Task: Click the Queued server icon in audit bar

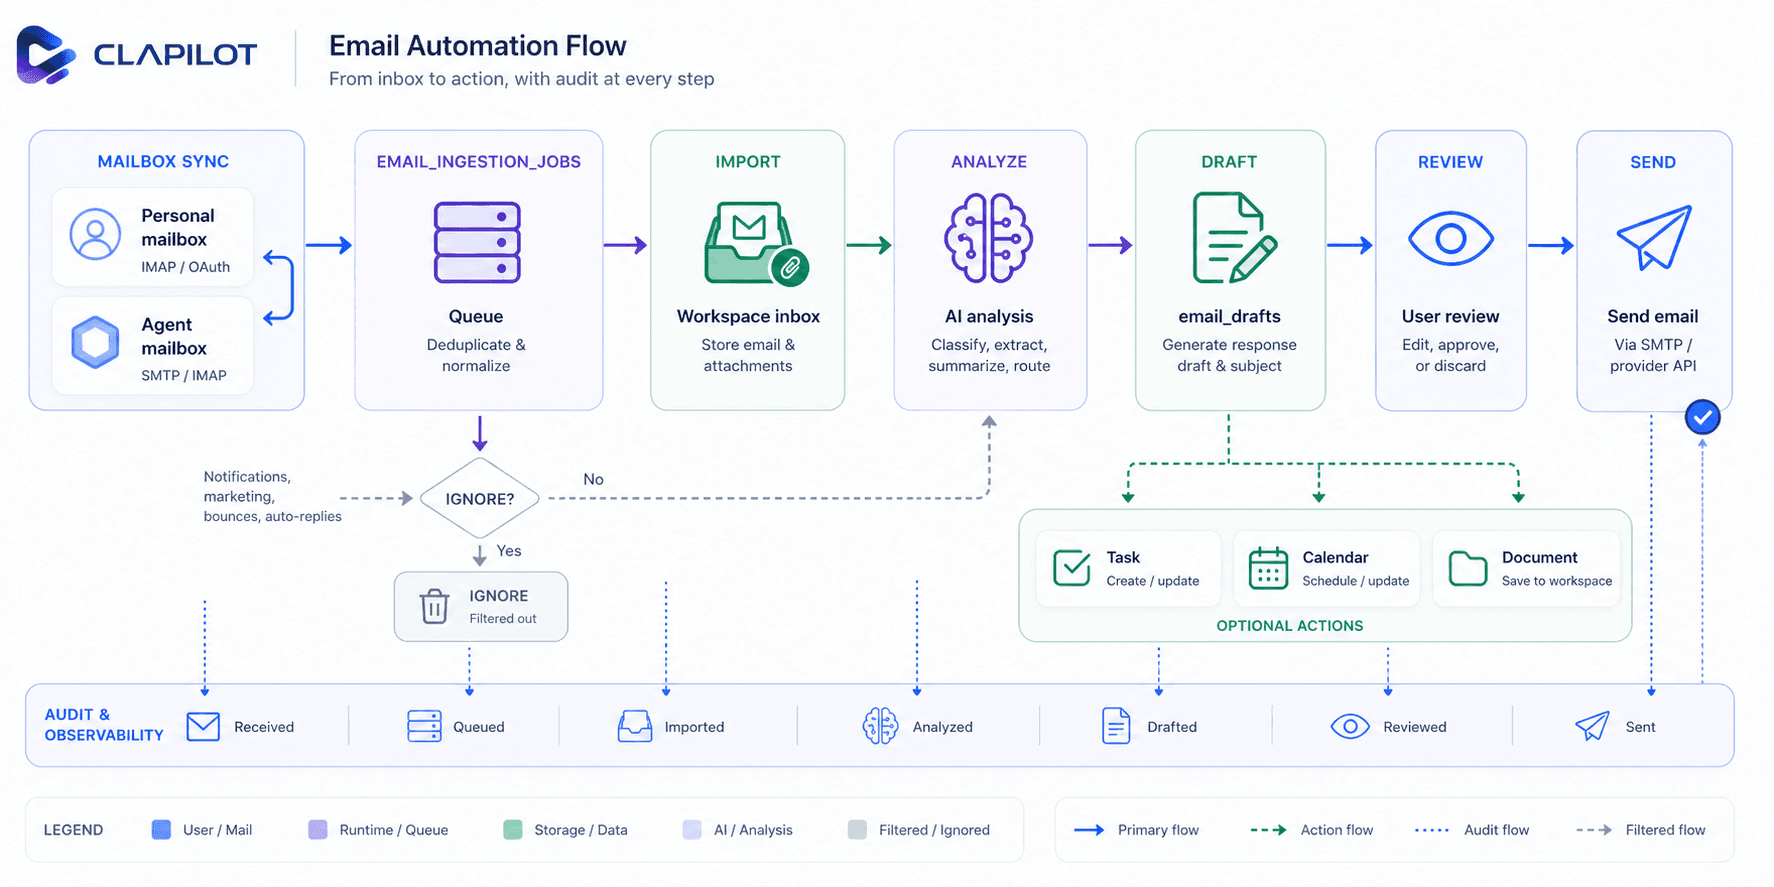Action: coord(424,726)
